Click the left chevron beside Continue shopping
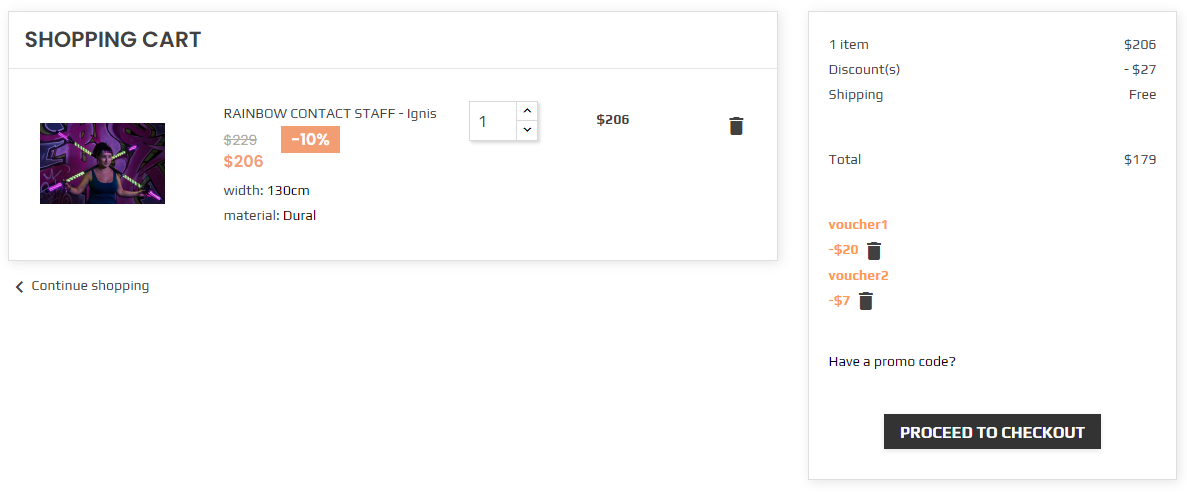The image size is (1187, 494). coord(20,287)
